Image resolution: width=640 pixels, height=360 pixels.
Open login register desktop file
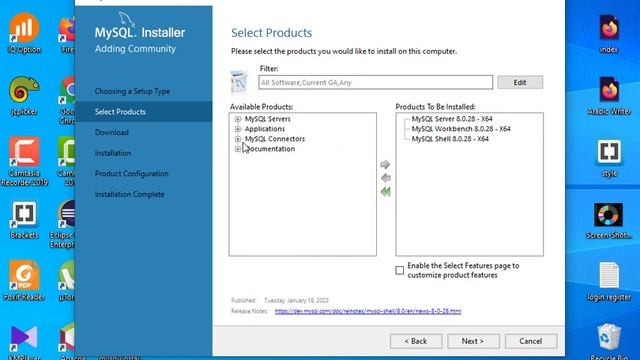pos(609,282)
